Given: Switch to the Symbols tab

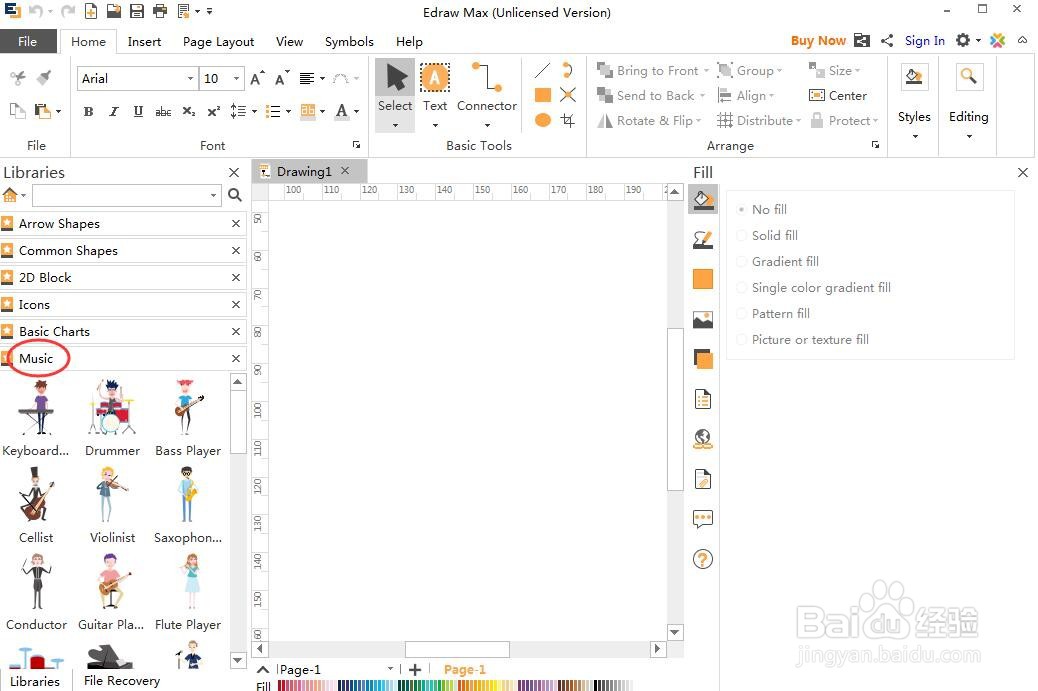Looking at the screenshot, I should coord(349,41).
